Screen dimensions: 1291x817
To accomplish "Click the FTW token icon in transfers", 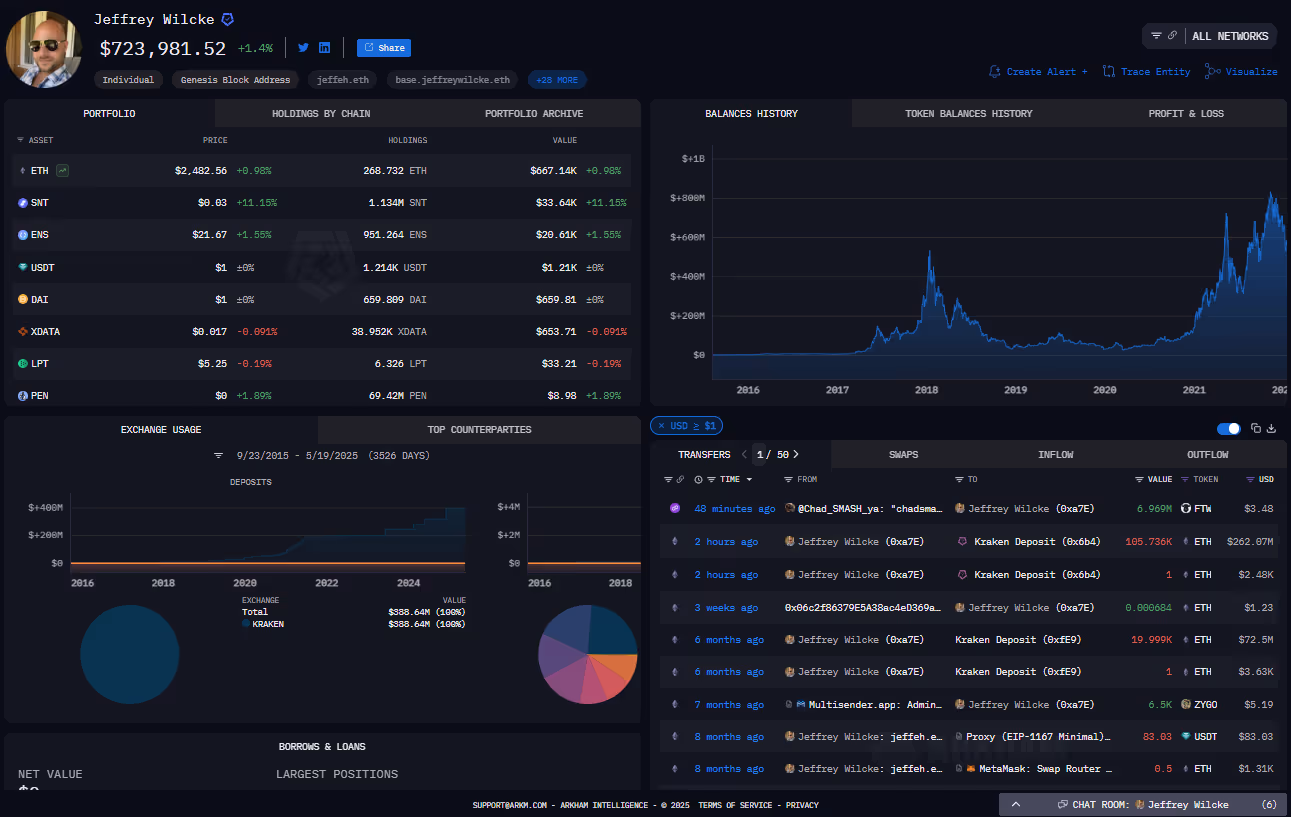I will coord(1186,508).
